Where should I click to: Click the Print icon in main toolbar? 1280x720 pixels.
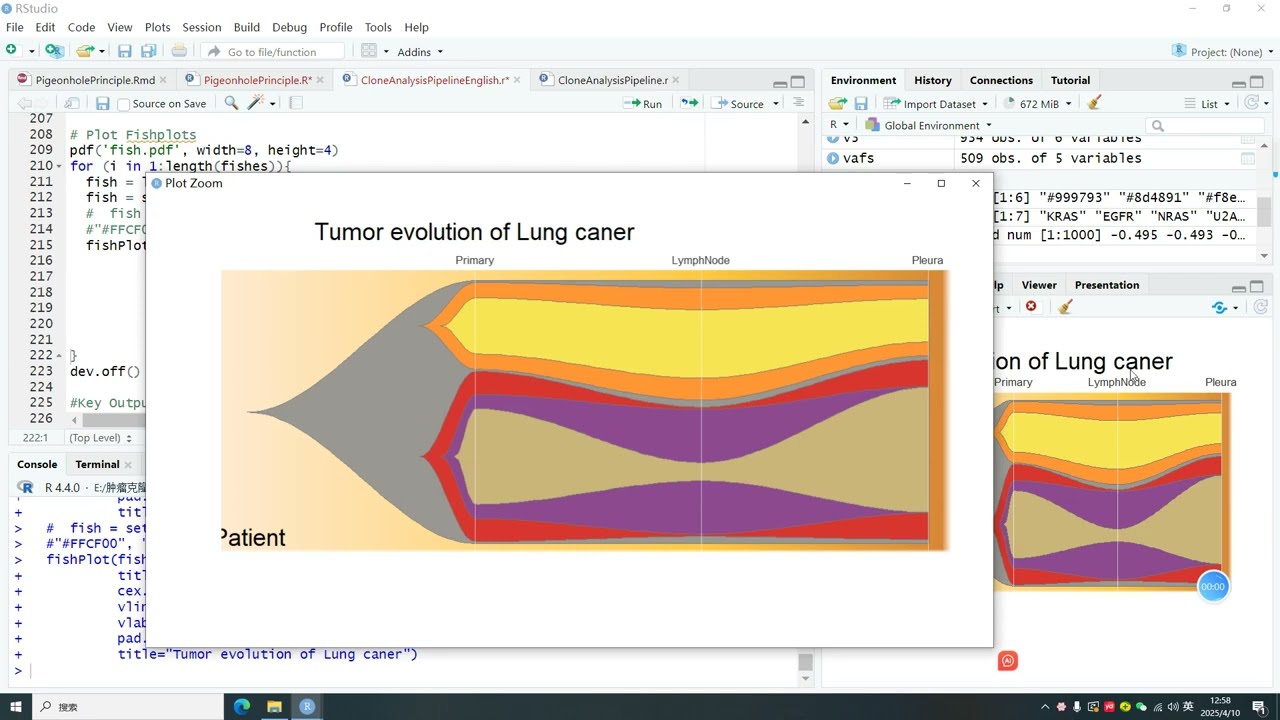coord(179,51)
